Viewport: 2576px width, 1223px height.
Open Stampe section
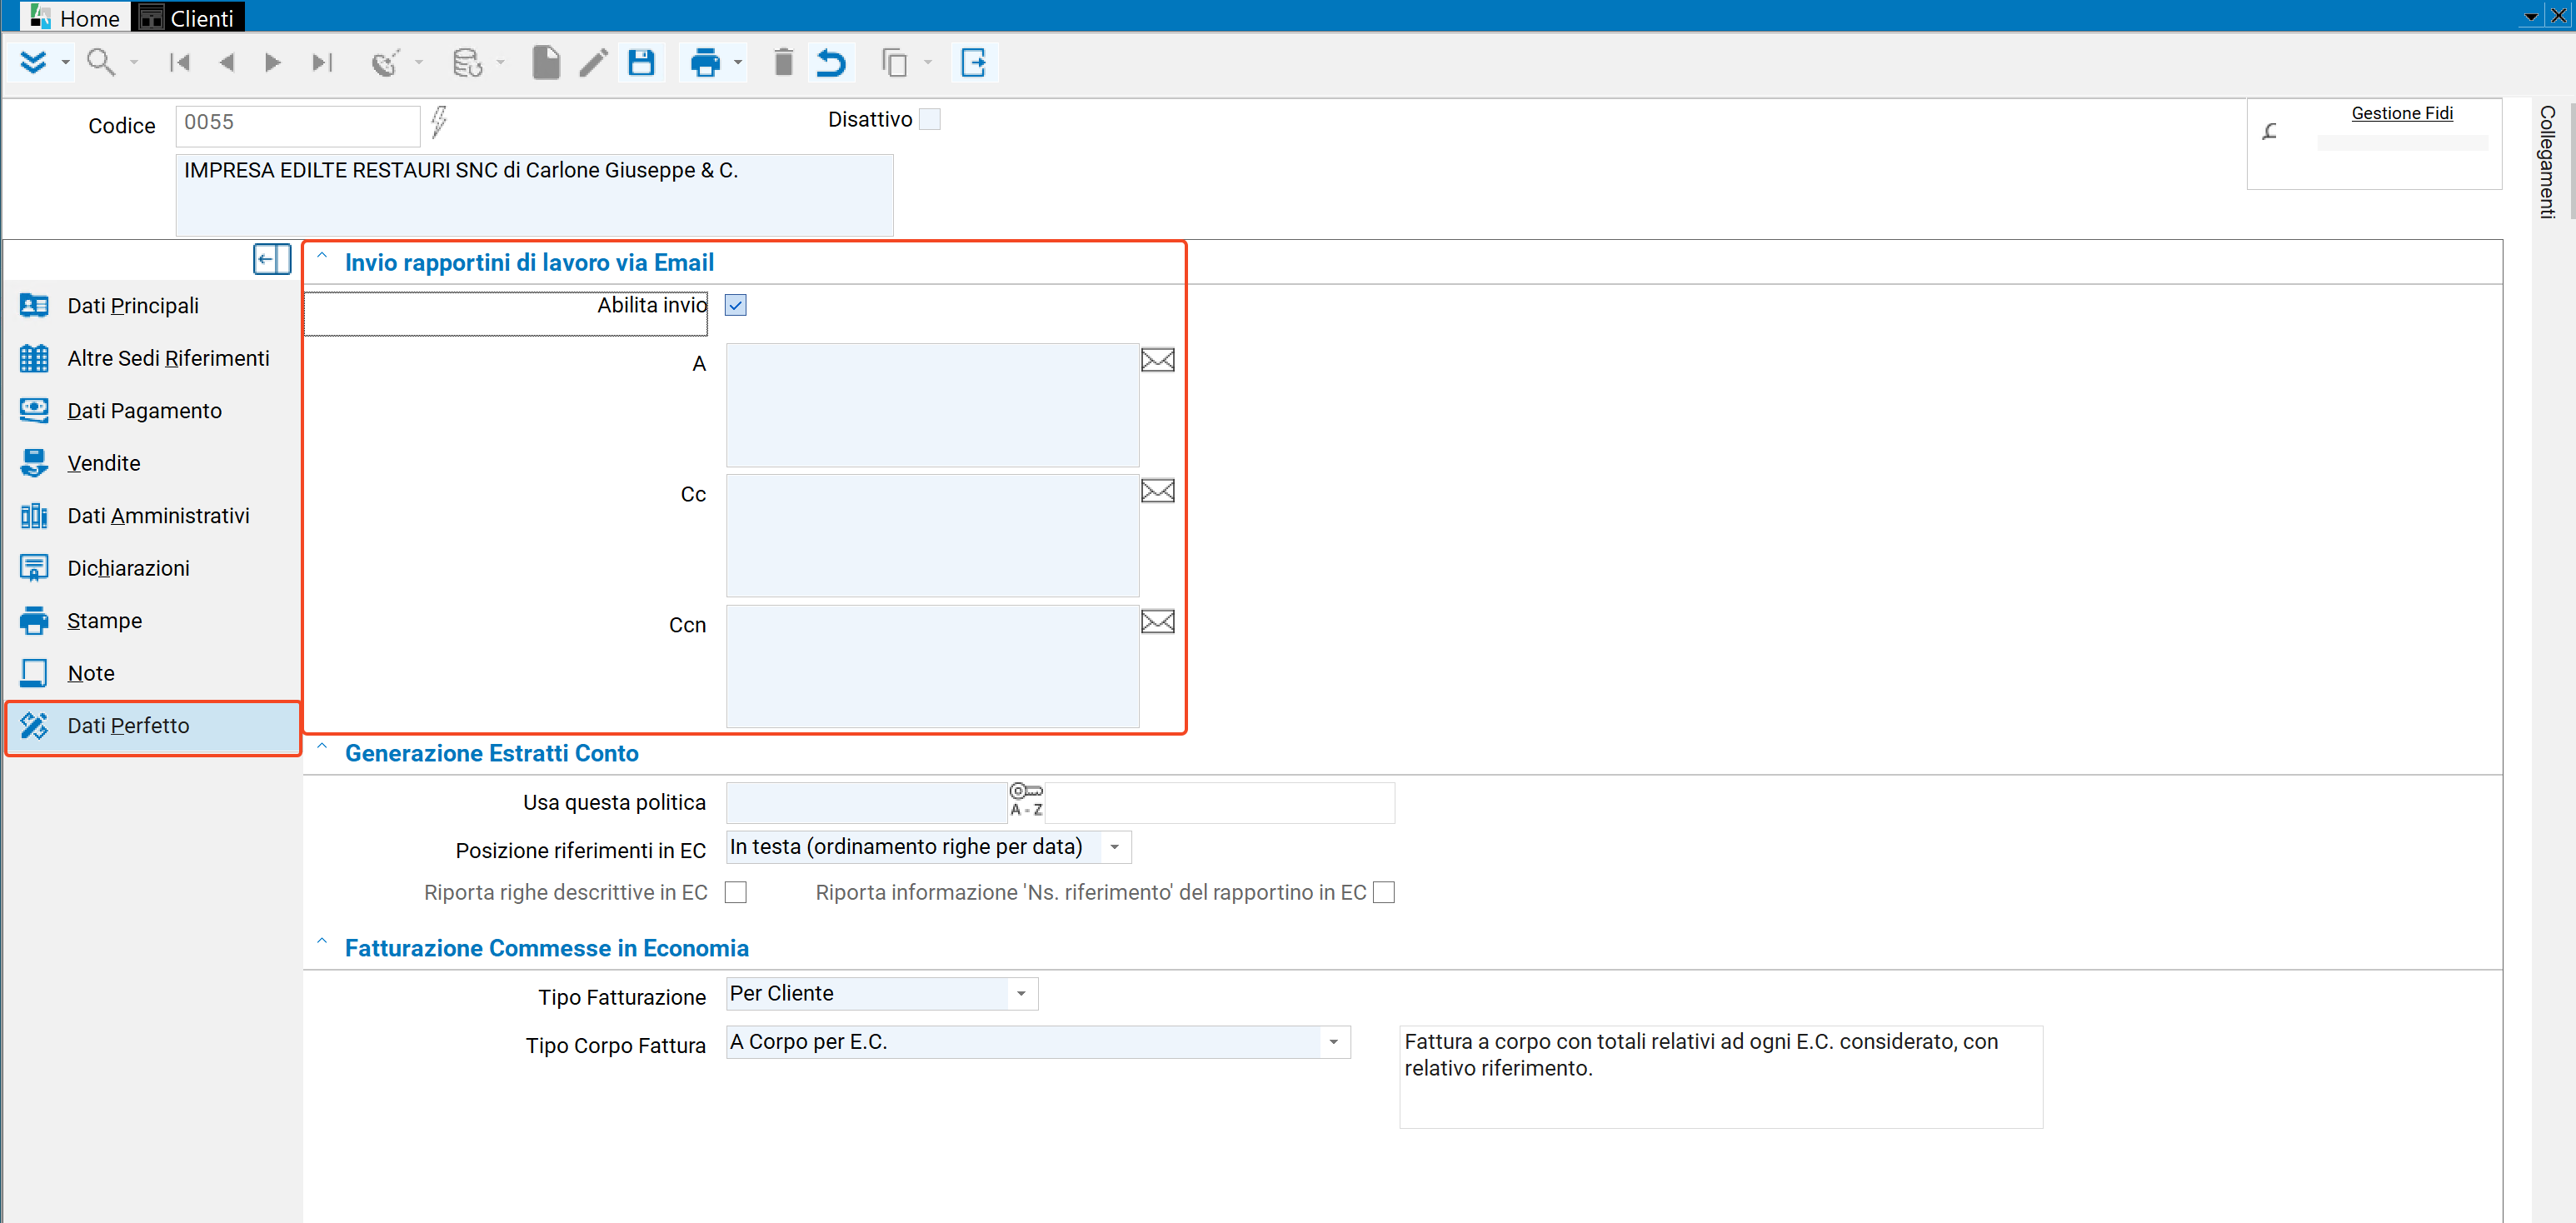[x=152, y=621]
